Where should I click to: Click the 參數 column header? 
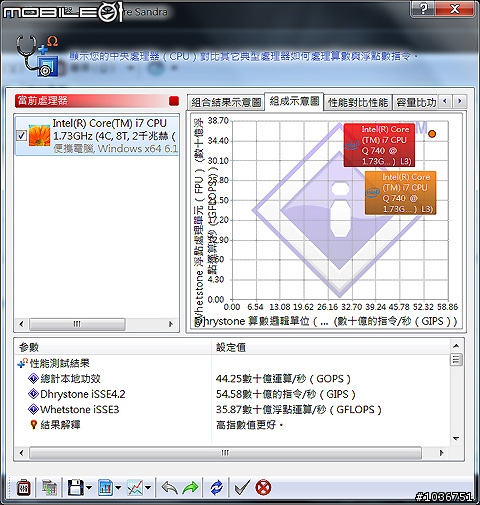point(113,347)
